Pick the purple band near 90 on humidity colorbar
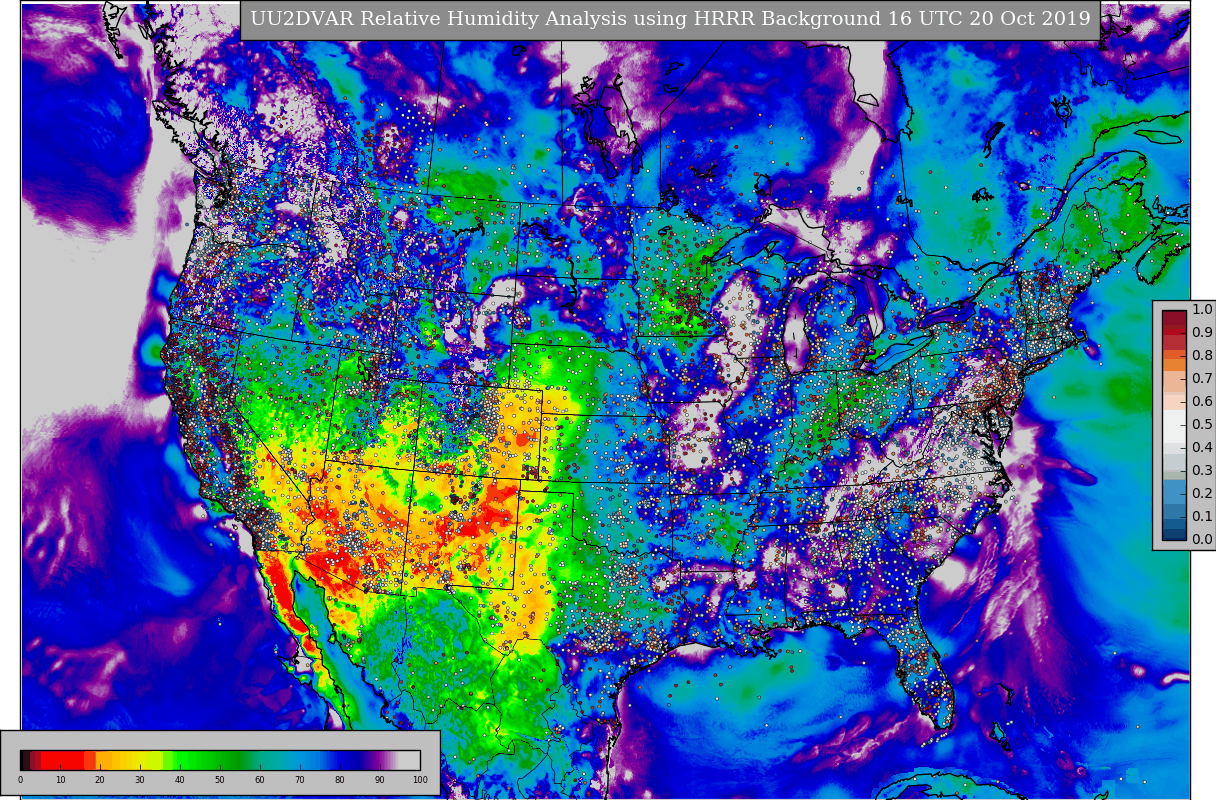 [380, 760]
